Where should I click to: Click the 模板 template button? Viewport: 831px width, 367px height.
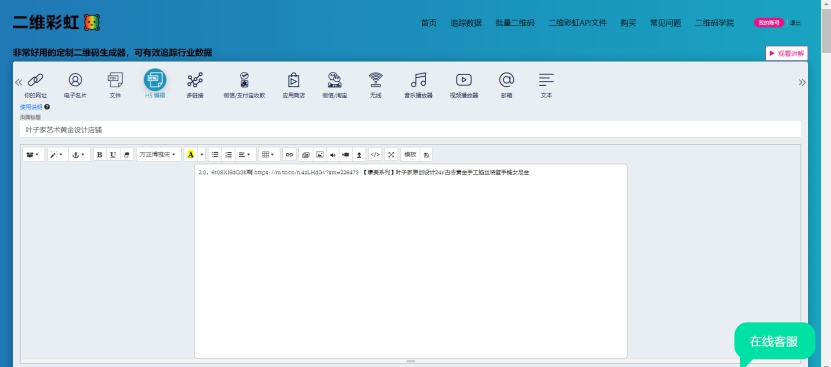410,154
